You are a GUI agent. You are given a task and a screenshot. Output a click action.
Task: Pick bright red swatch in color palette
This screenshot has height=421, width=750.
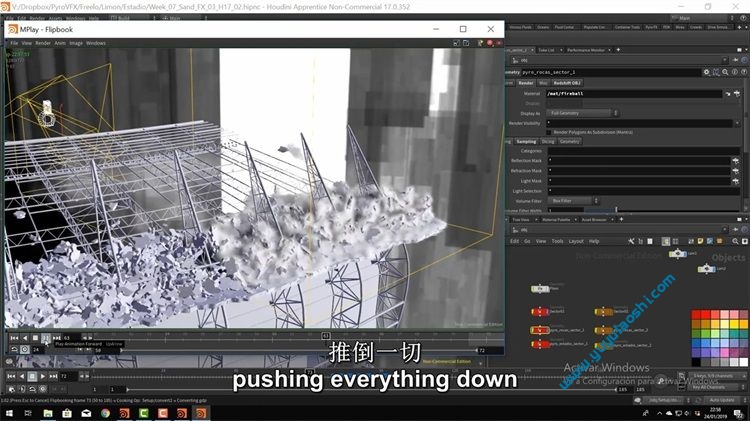[x=706, y=314]
